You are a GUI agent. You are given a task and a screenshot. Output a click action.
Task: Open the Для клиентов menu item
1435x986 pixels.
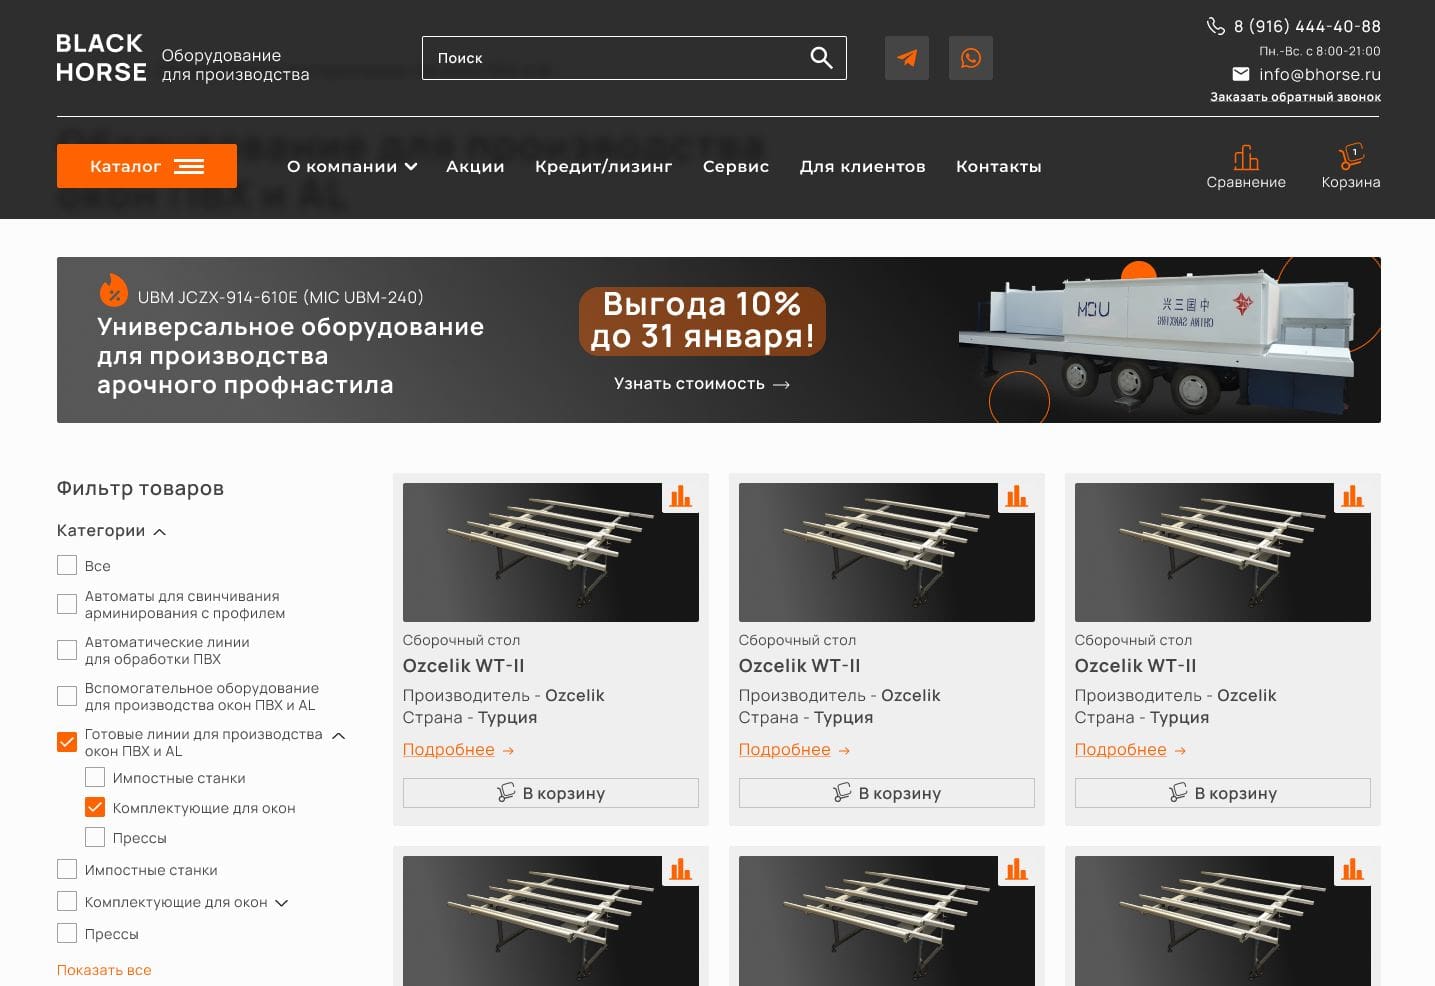coord(863,167)
